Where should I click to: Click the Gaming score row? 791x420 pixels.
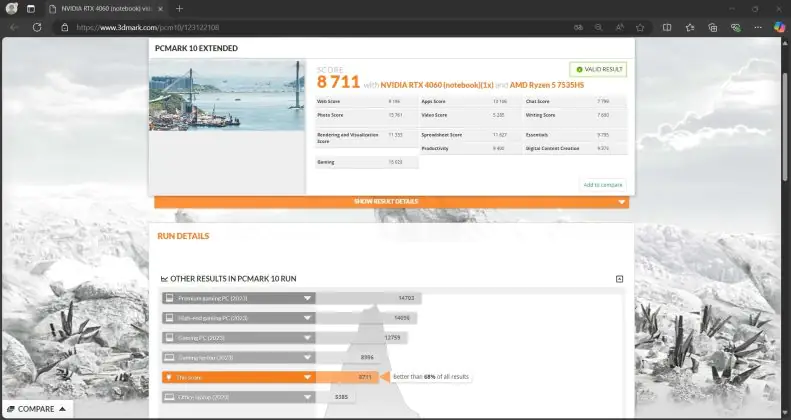point(367,162)
